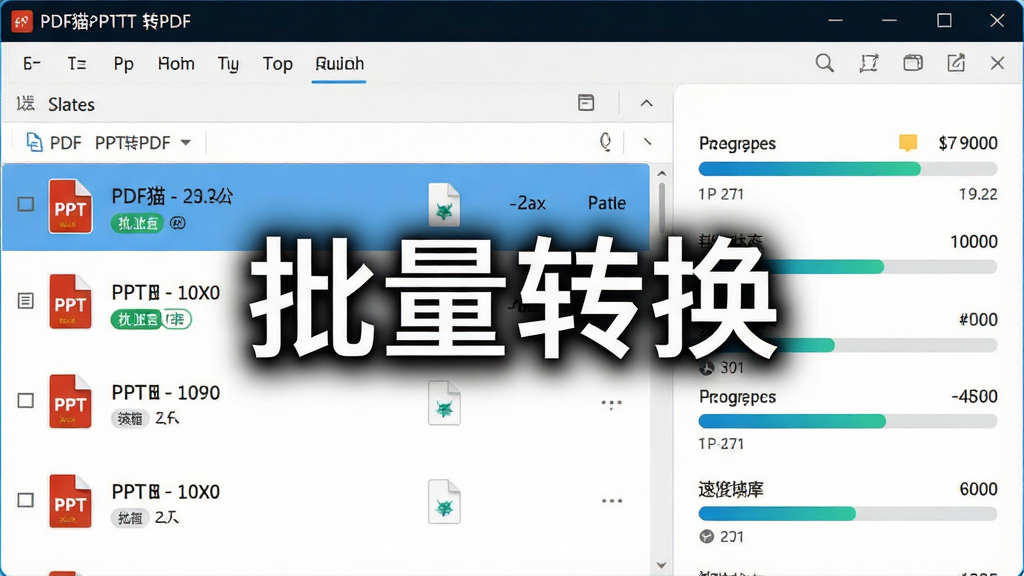Switch to the Ruioh tab
Viewport: 1024px width, 576px height.
coord(340,63)
